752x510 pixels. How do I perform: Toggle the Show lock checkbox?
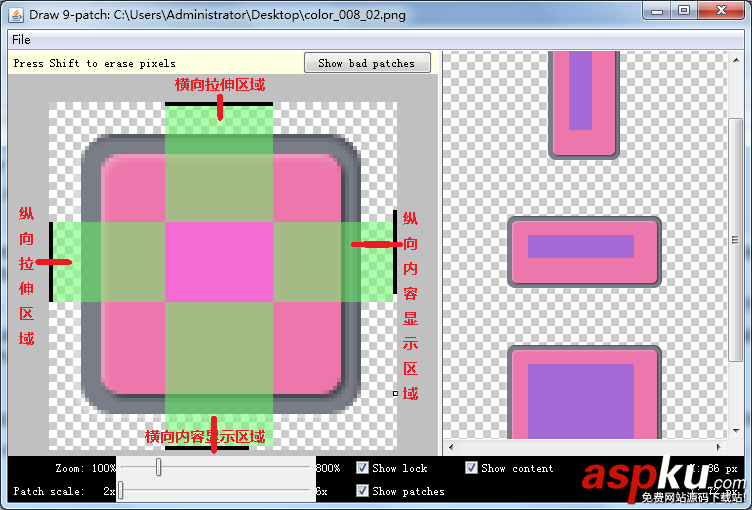pos(363,468)
